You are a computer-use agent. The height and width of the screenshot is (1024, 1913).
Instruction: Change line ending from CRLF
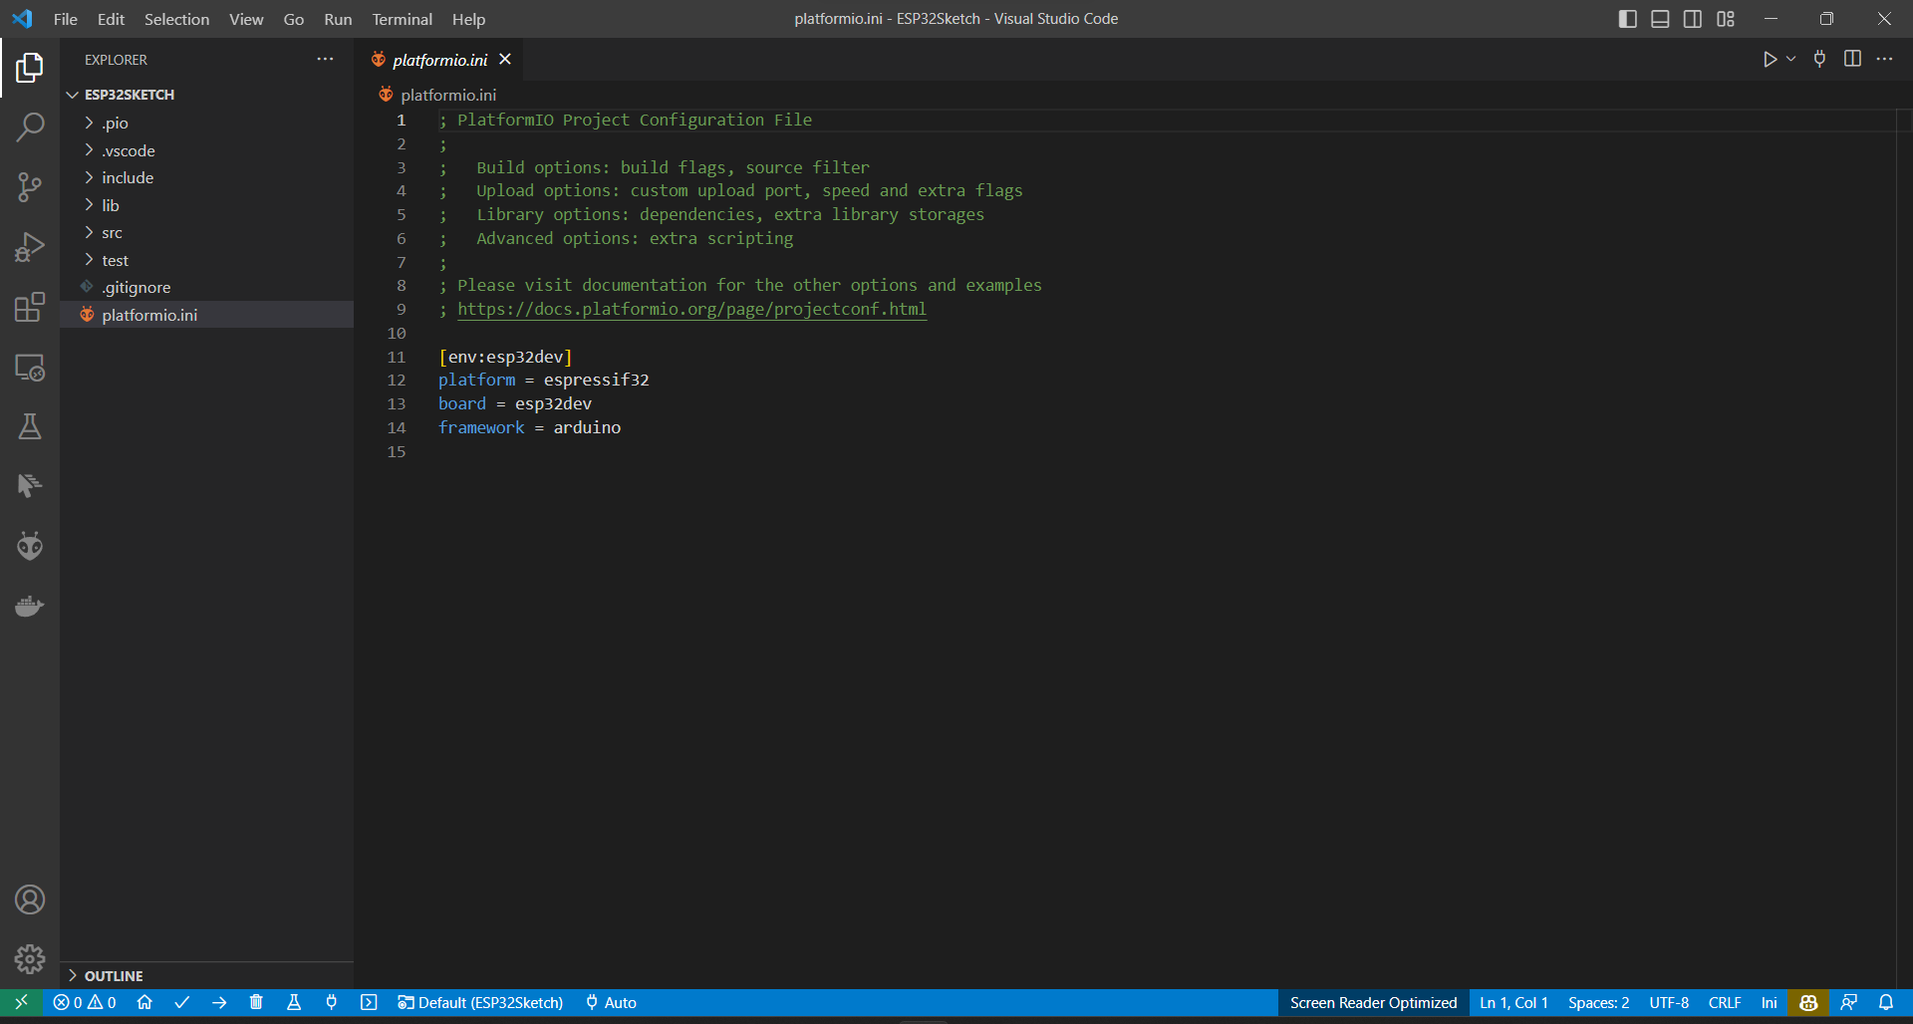[1725, 1002]
